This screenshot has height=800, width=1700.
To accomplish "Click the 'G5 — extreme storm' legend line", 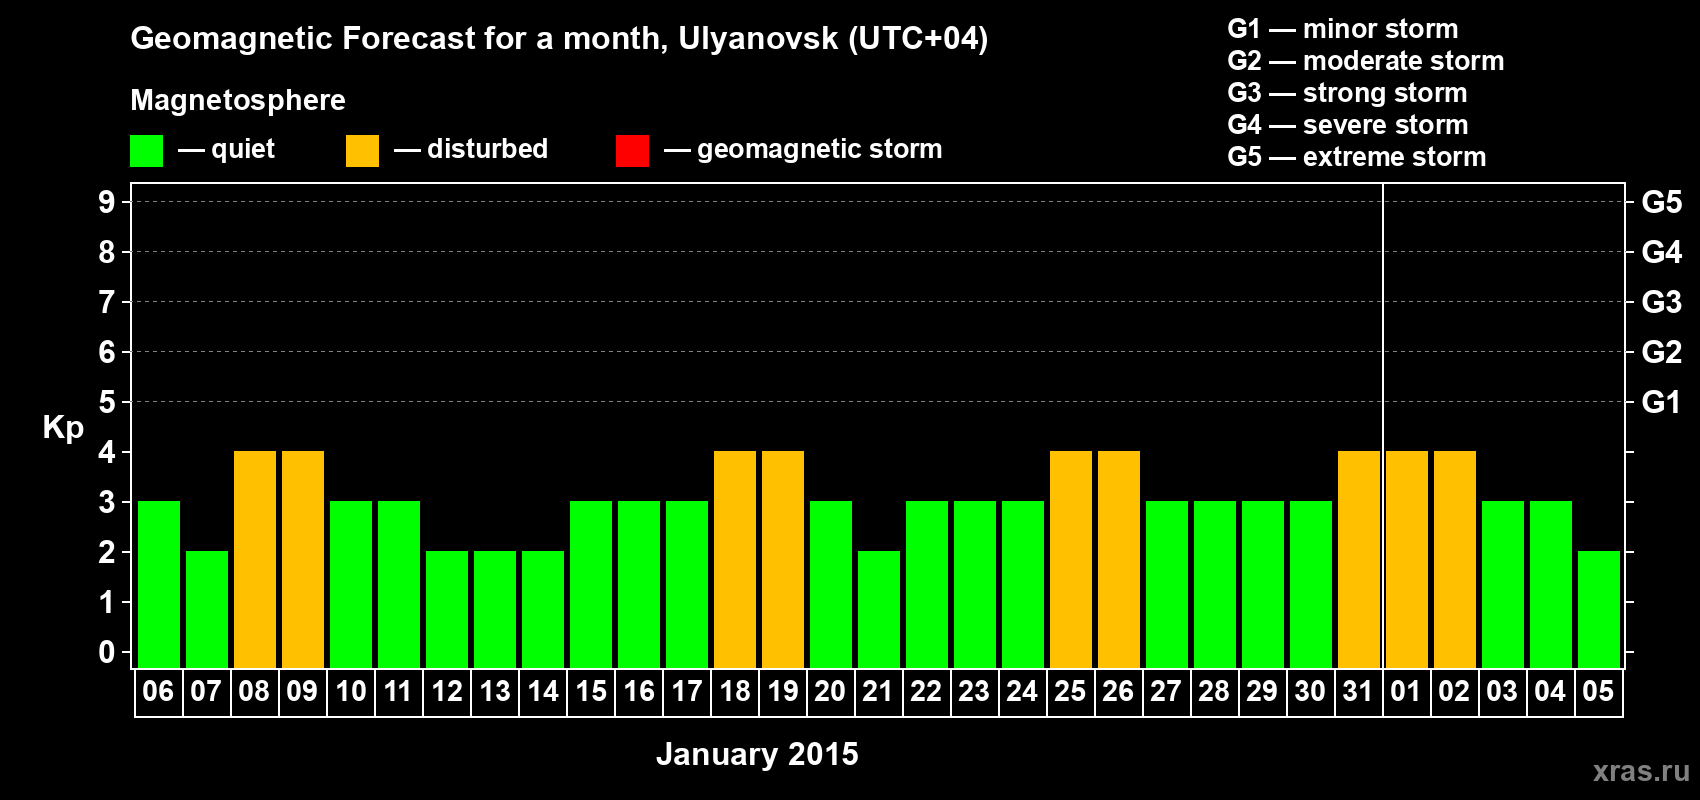I will 1357,157.
